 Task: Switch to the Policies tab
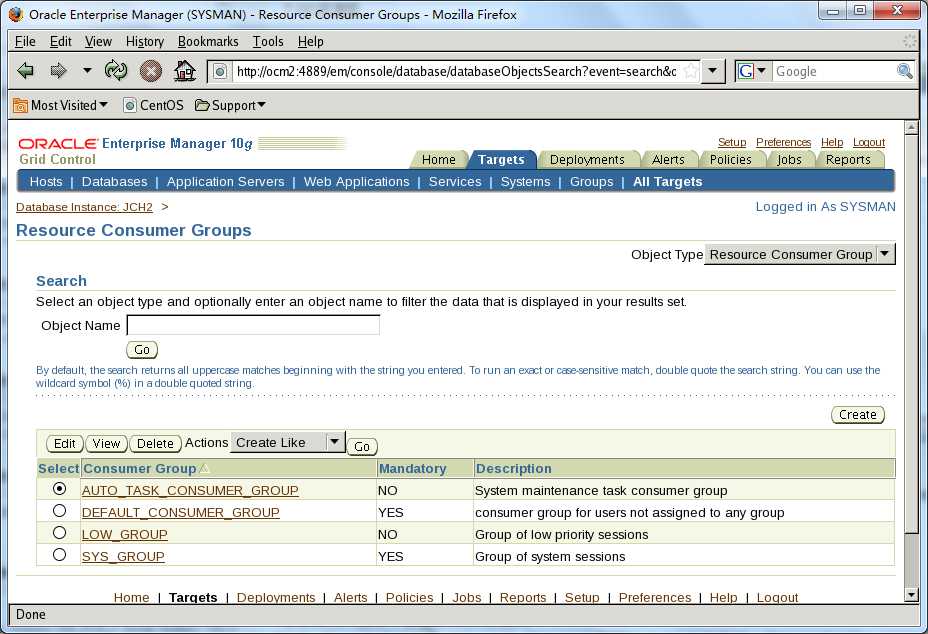(x=730, y=159)
